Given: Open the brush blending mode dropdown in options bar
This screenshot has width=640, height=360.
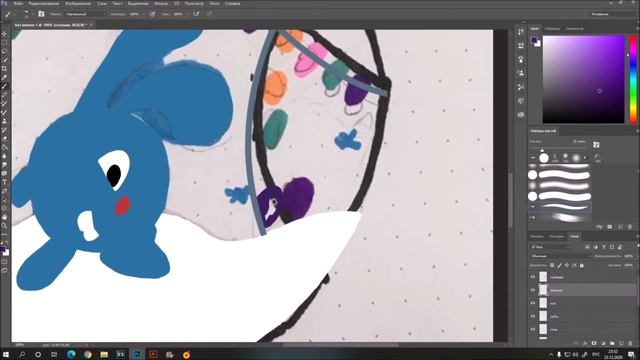Looking at the screenshot, I should (84, 14).
